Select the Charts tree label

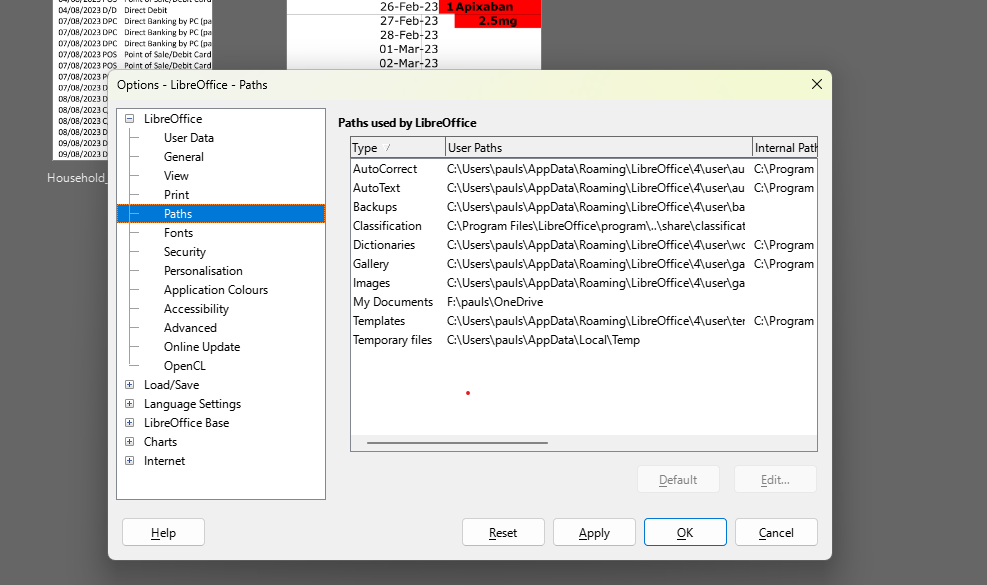coord(160,441)
